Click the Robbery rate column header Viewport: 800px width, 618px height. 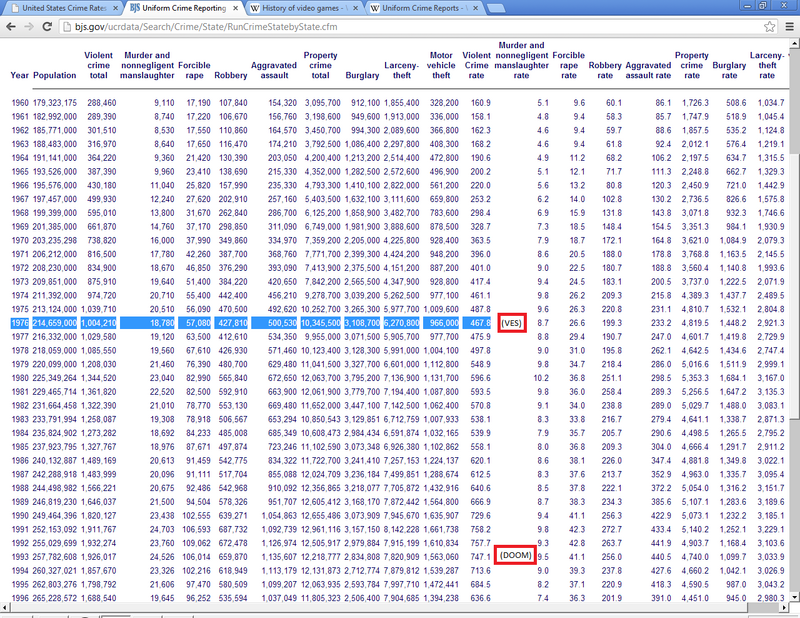click(605, 70)
